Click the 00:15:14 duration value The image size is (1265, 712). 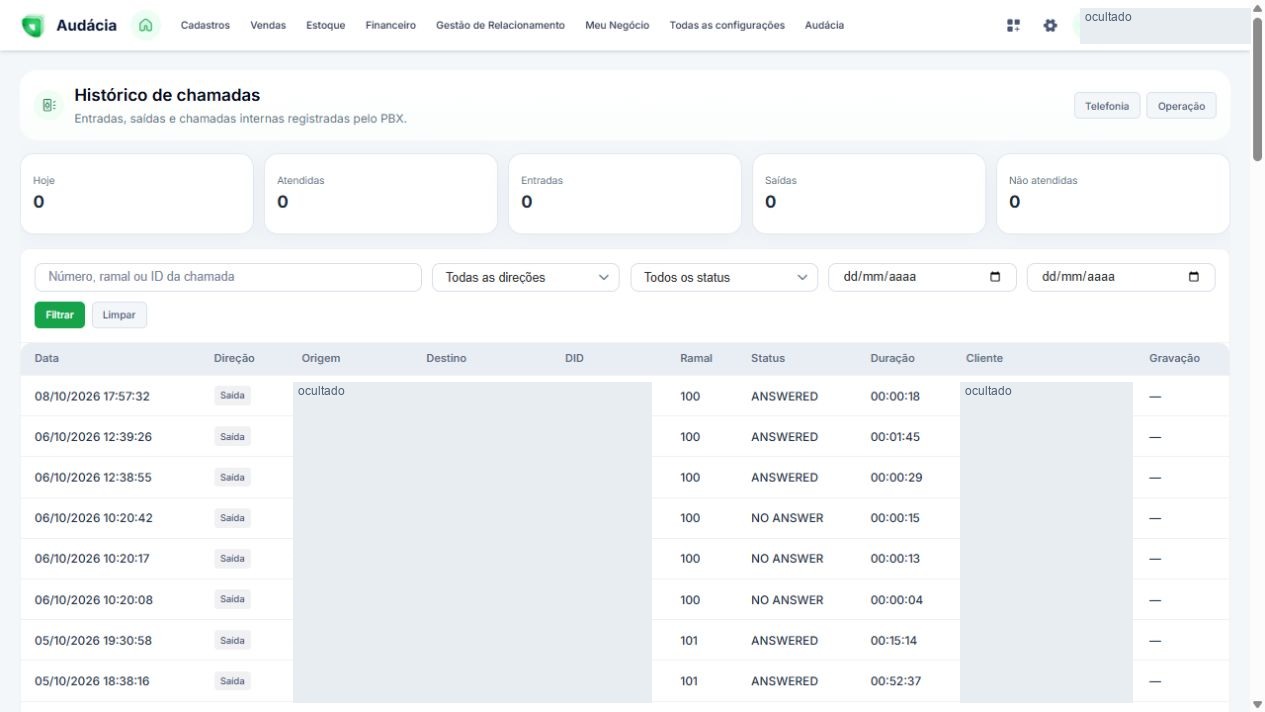[x=894, y=640]
